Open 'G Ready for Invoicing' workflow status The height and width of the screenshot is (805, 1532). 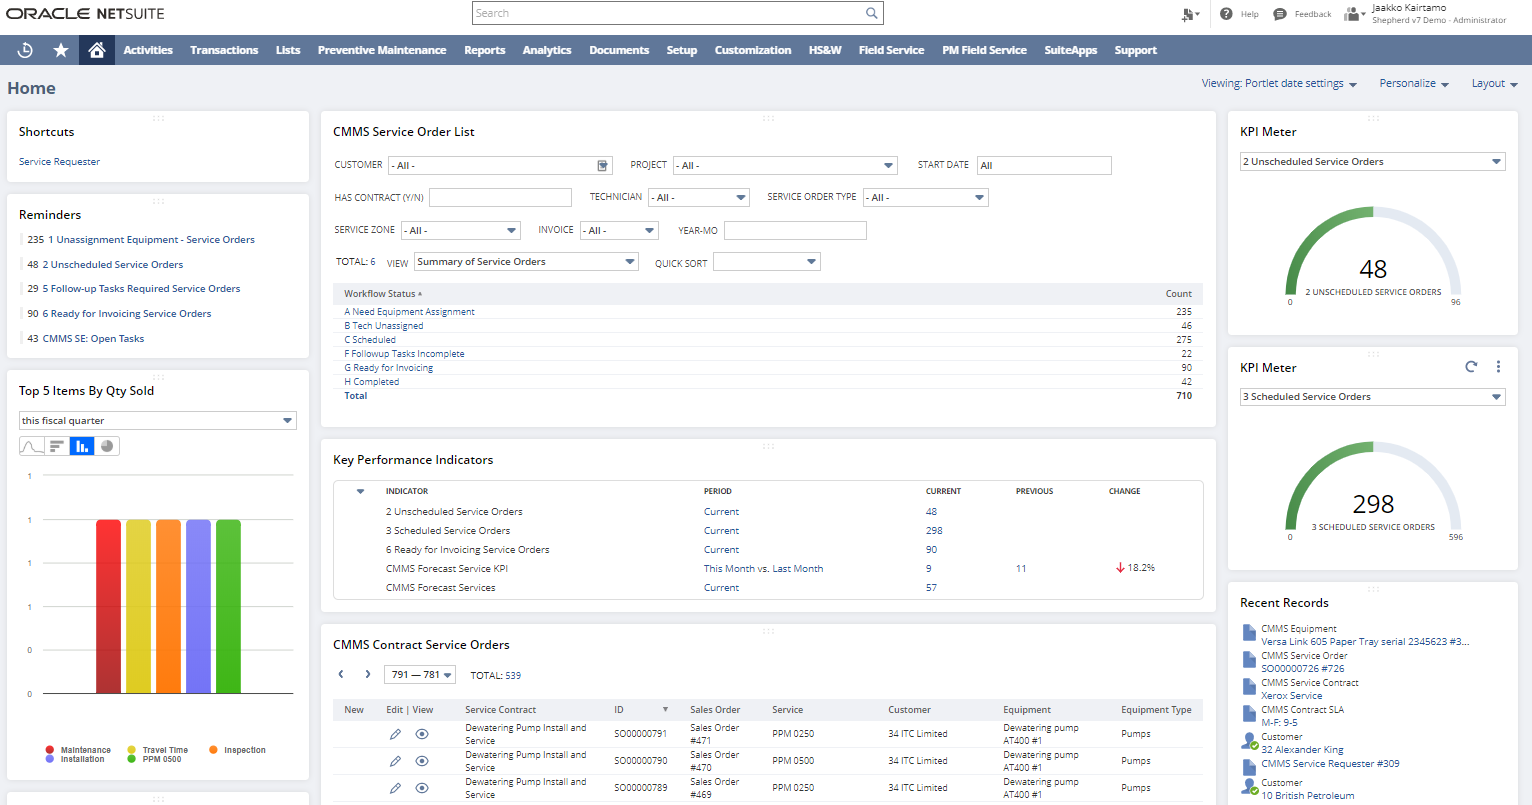389,368
